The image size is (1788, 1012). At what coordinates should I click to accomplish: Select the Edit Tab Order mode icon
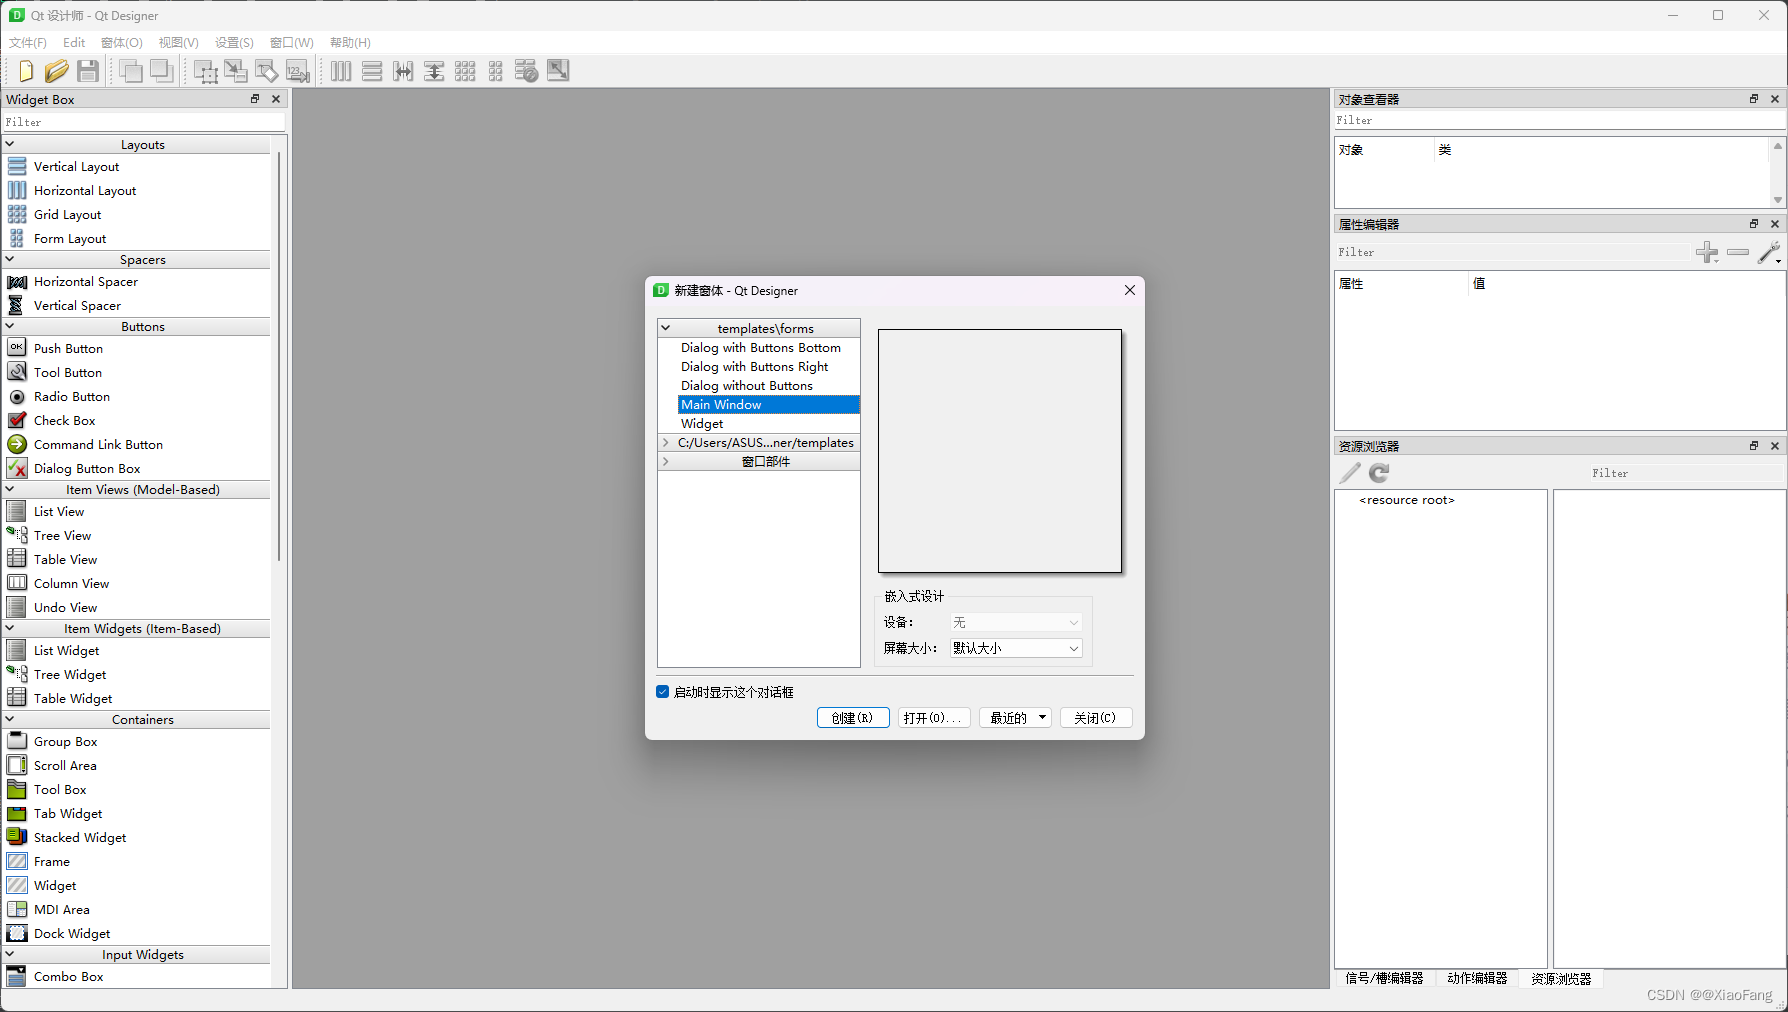pyautogui.click(x=298, y=71)
